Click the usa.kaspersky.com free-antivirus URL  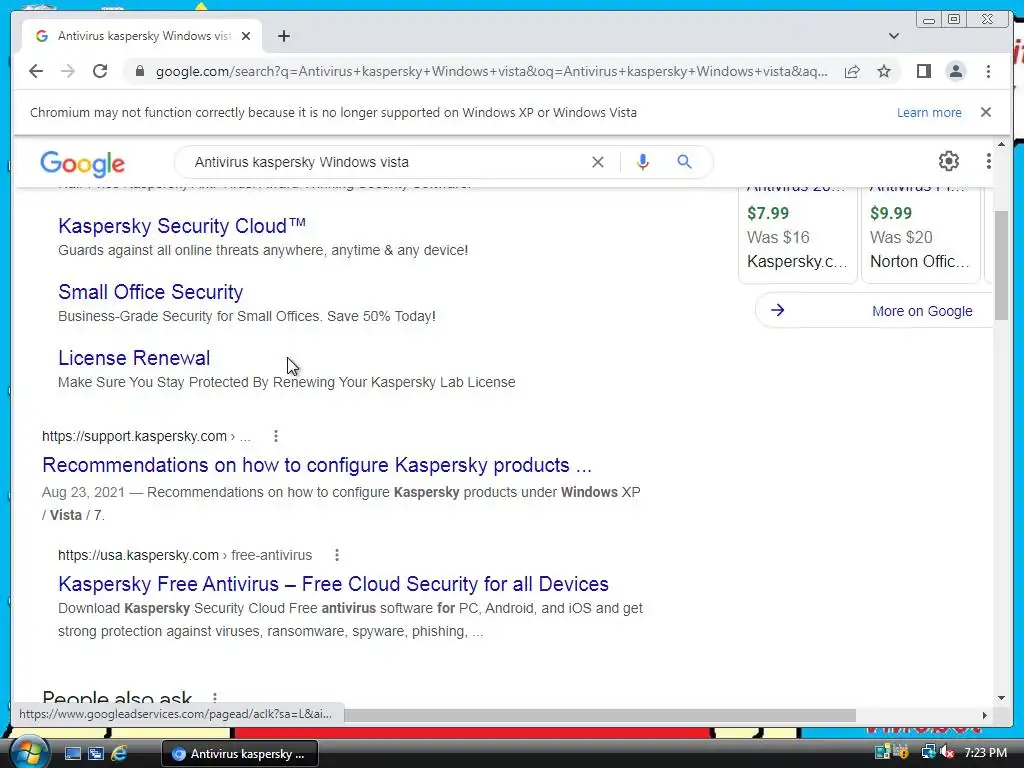185,555
